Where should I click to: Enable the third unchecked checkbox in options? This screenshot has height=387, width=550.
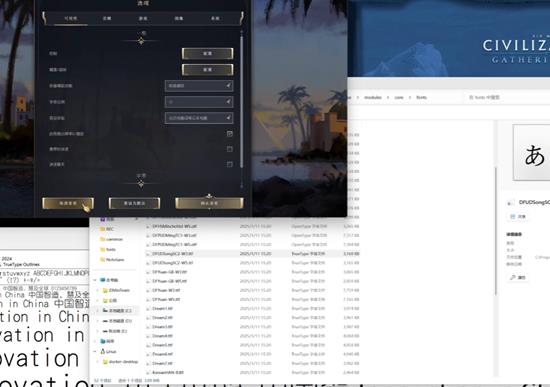point(230,164)
